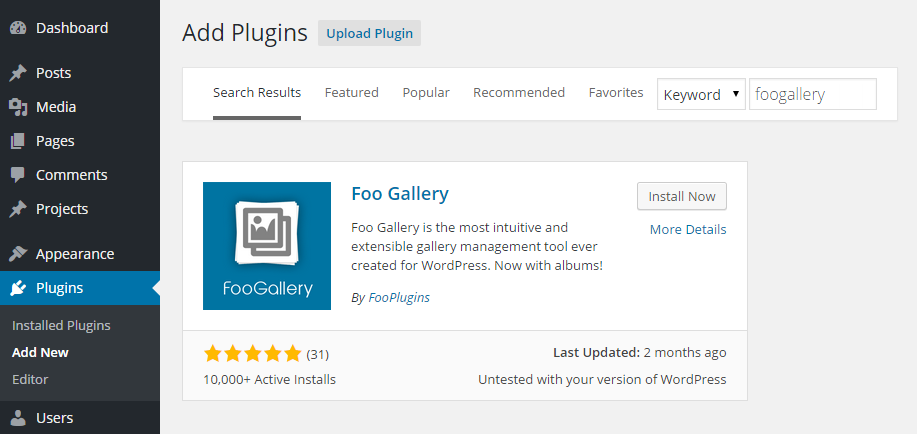Go to Installed Plugins submenu item
The height and width of the screenshot is (434, 917).
tap(61, 325)
